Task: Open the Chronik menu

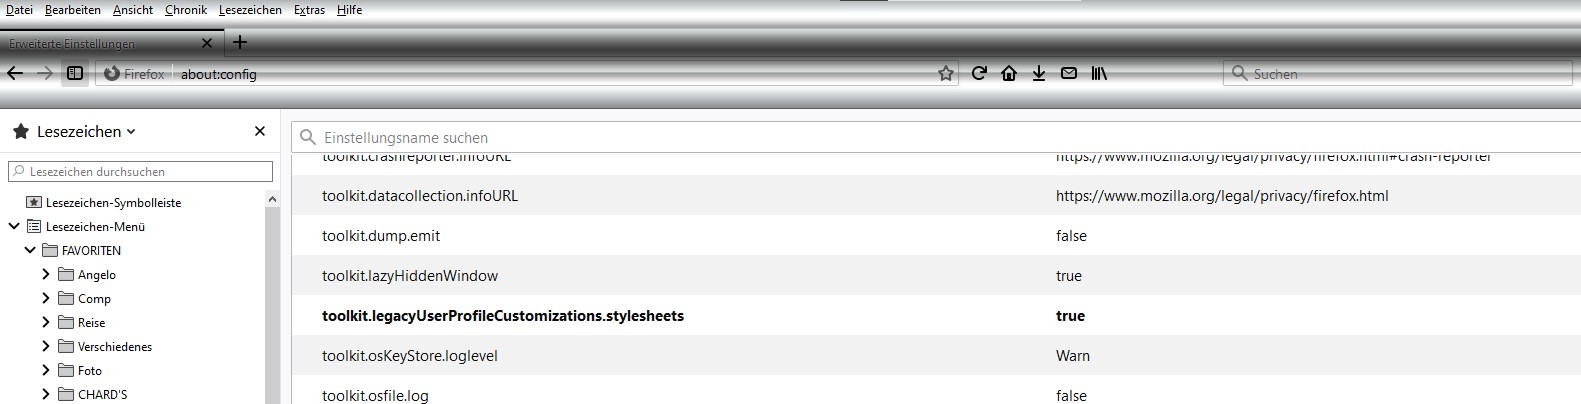Action: (x=186, y=10)
